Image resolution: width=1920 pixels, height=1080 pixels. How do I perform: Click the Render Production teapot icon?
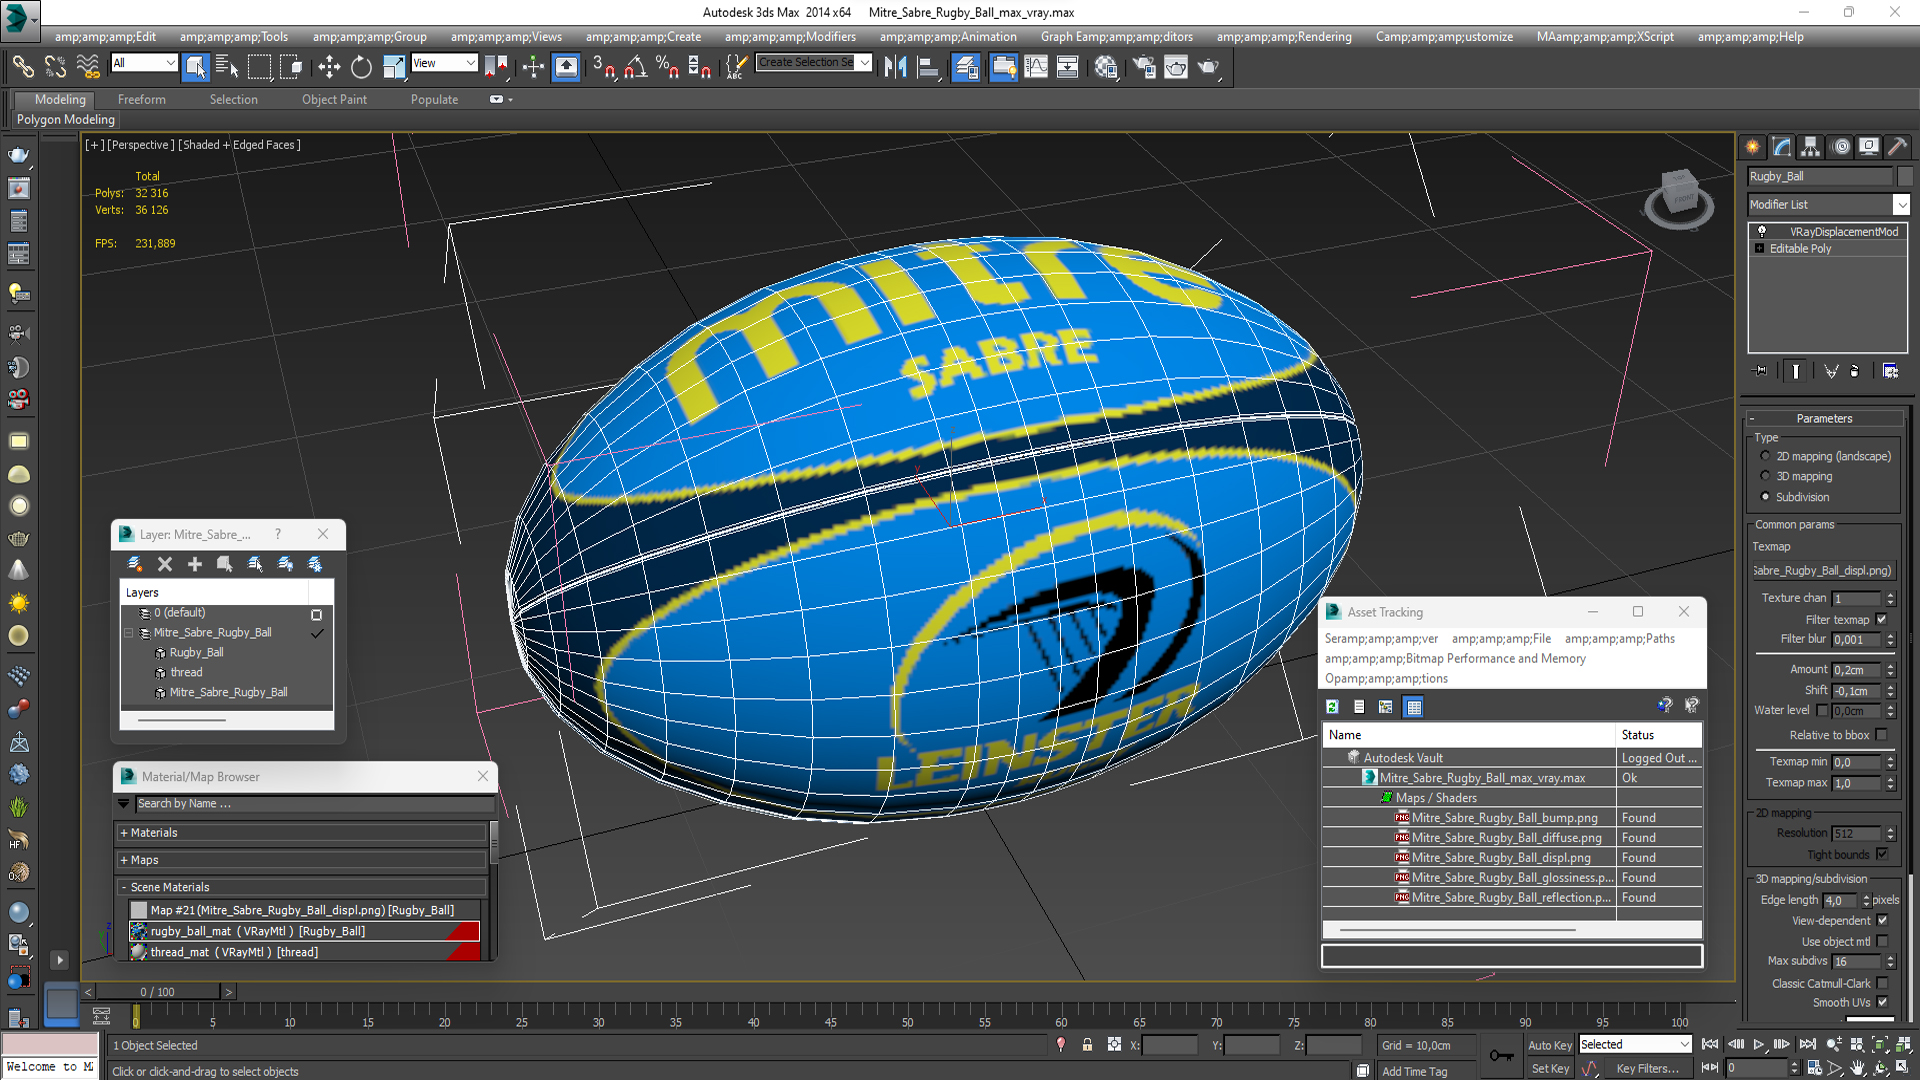(x=1209, y=67)
